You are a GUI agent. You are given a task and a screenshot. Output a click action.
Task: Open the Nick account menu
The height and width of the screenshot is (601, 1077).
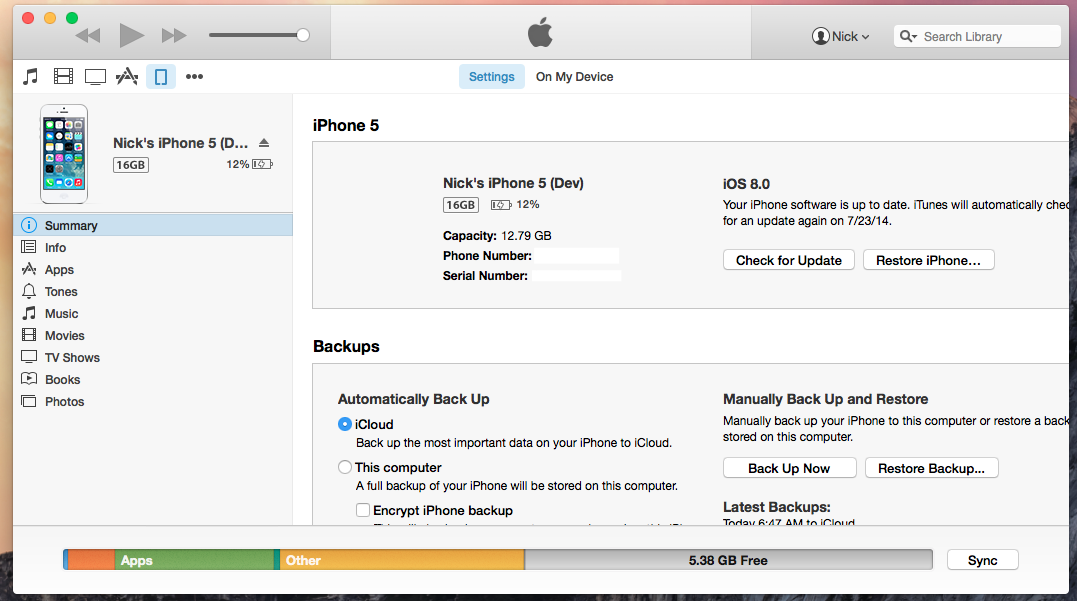point(840,36)
